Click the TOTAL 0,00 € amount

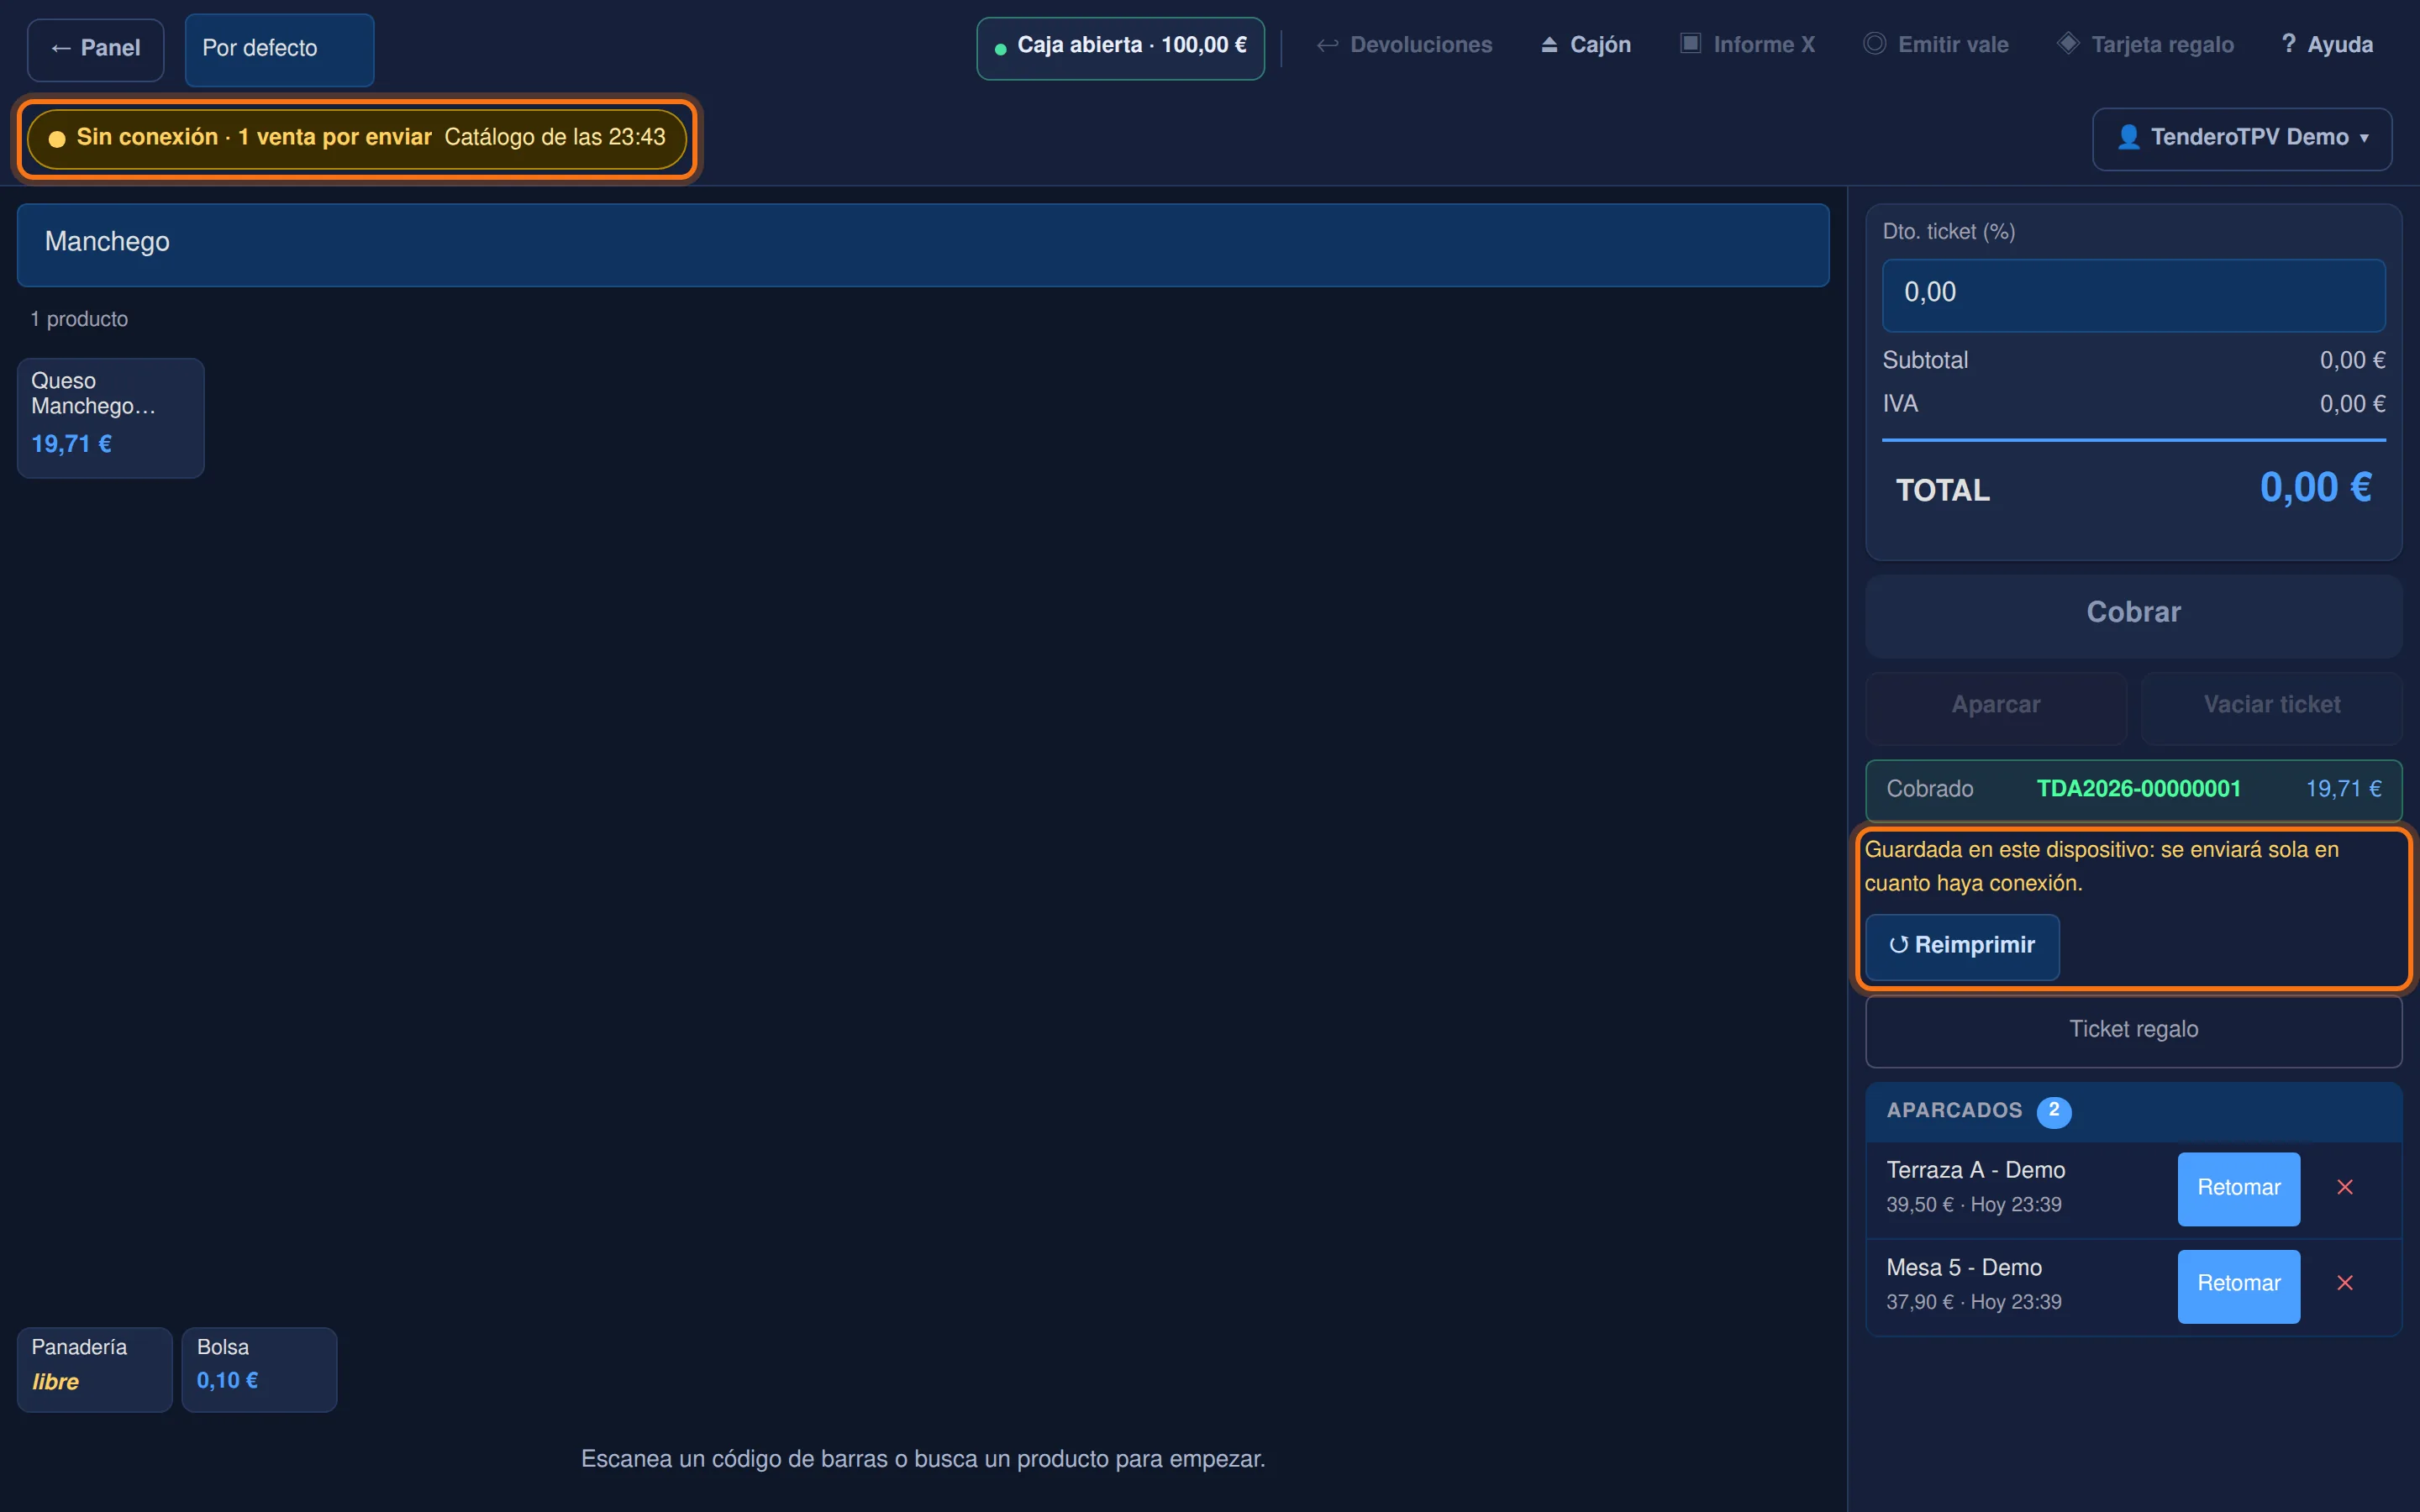(2315, 488)
